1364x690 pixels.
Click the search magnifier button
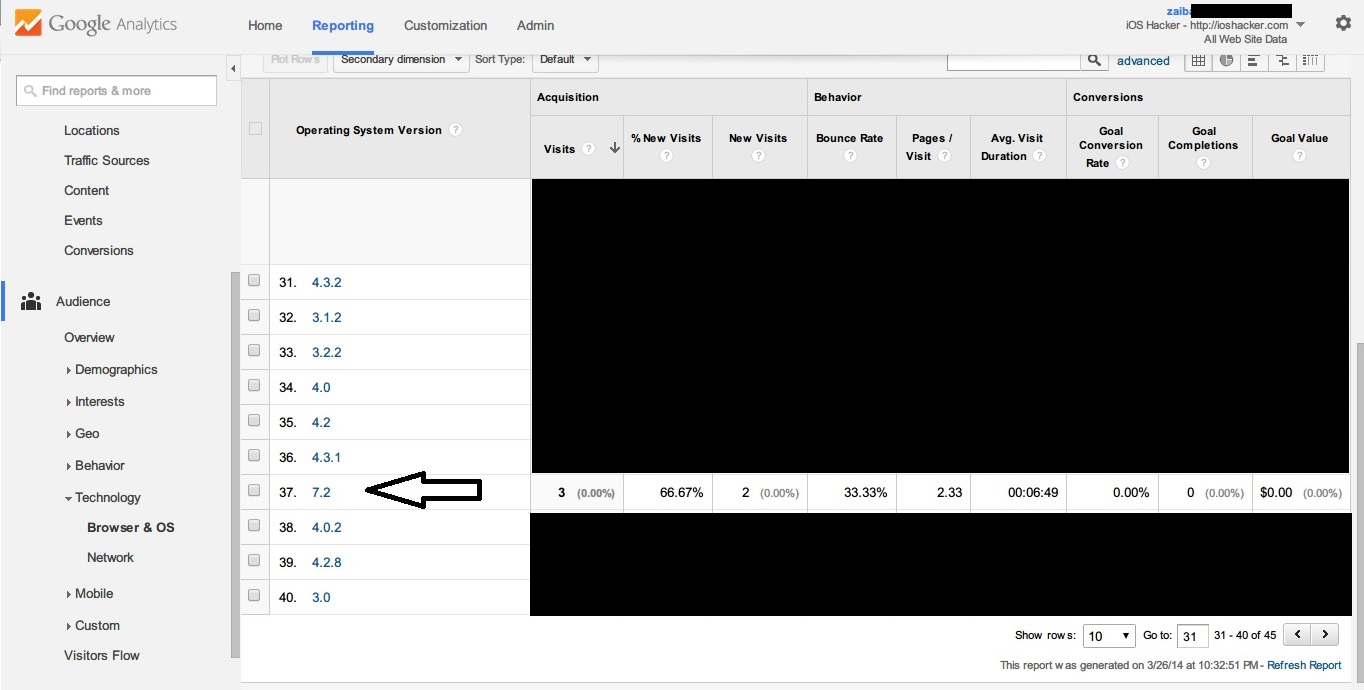tap(1095, 60)
